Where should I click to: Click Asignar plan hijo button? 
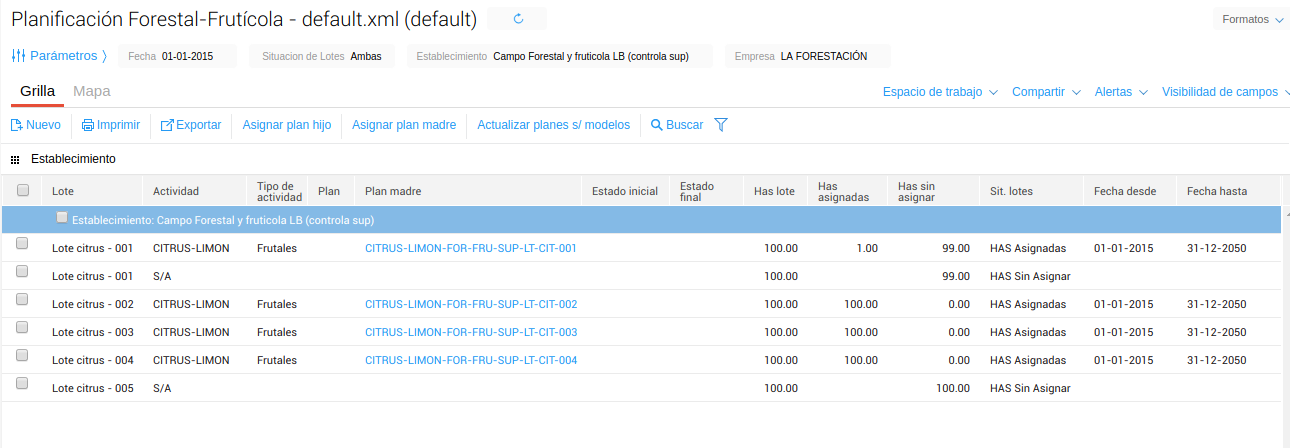287,125
